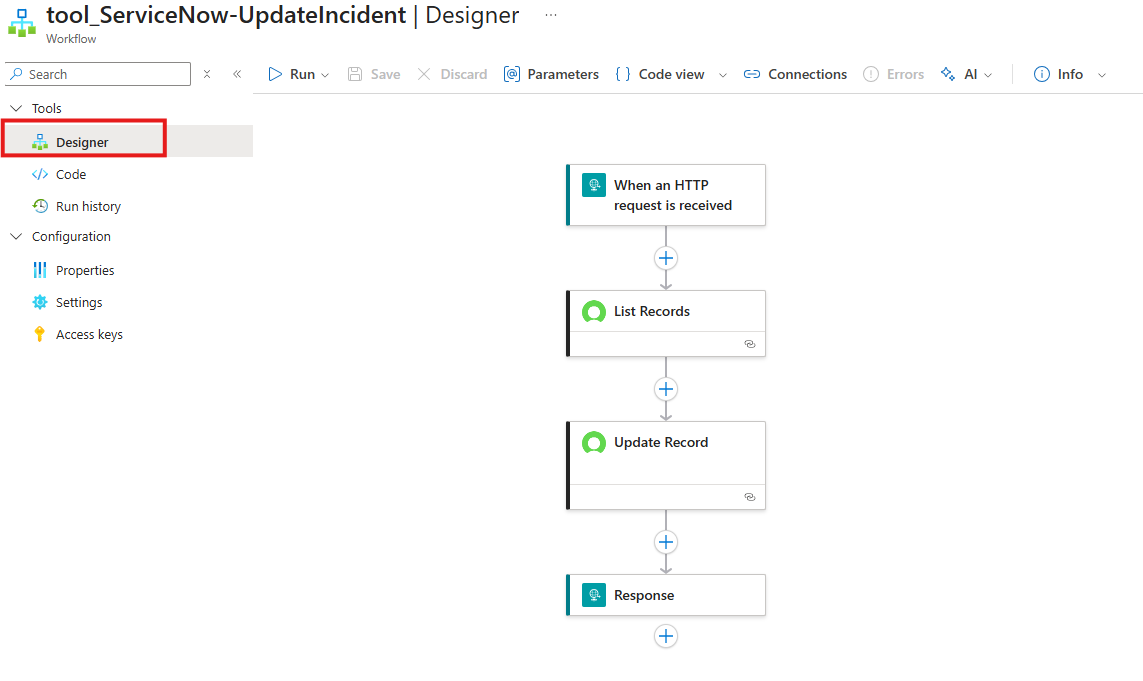Click the Parameters icon in the toolbar
Viewport: 1143px width, 681px height.
coord(512,73)
